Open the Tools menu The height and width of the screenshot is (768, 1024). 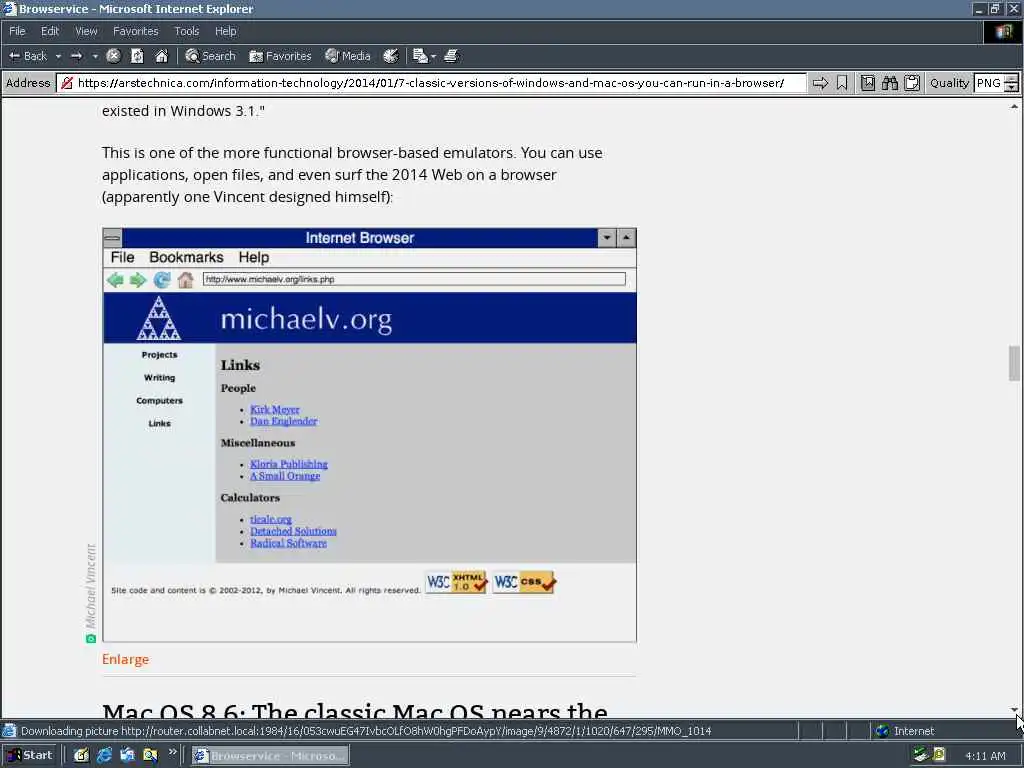click(x=186, y=31)
